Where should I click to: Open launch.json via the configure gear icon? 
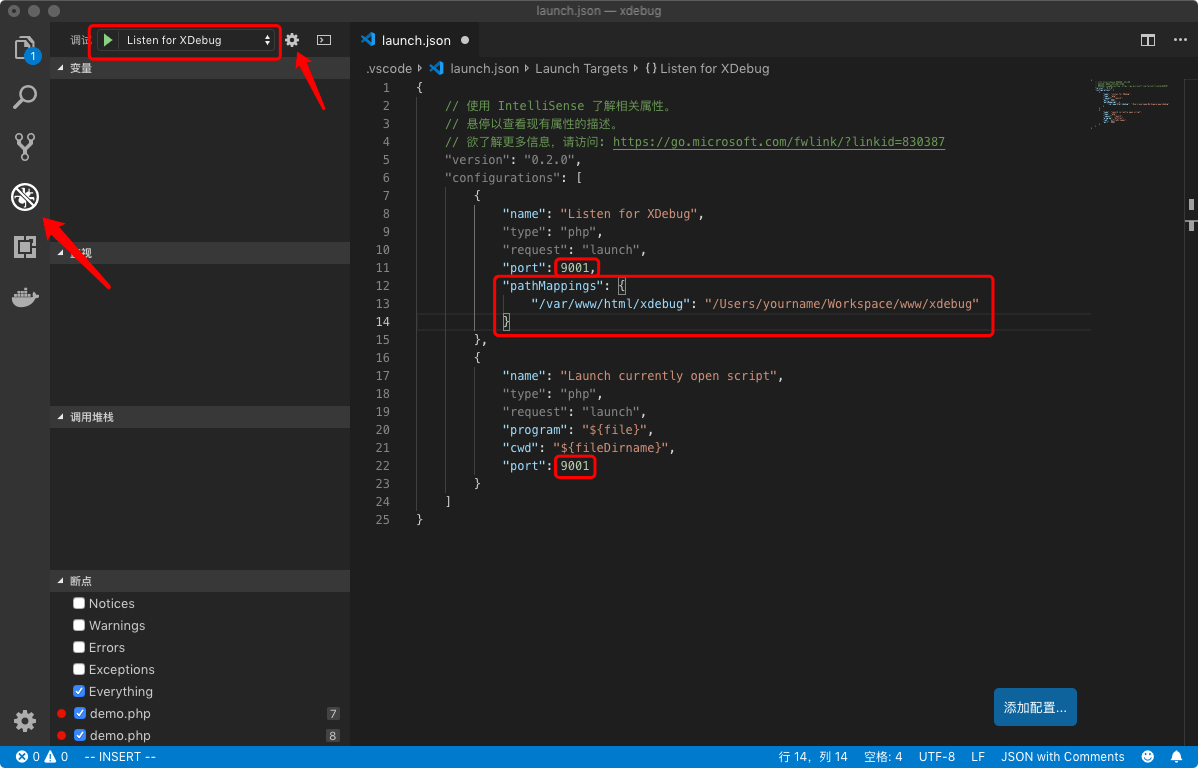pos(292,39)
